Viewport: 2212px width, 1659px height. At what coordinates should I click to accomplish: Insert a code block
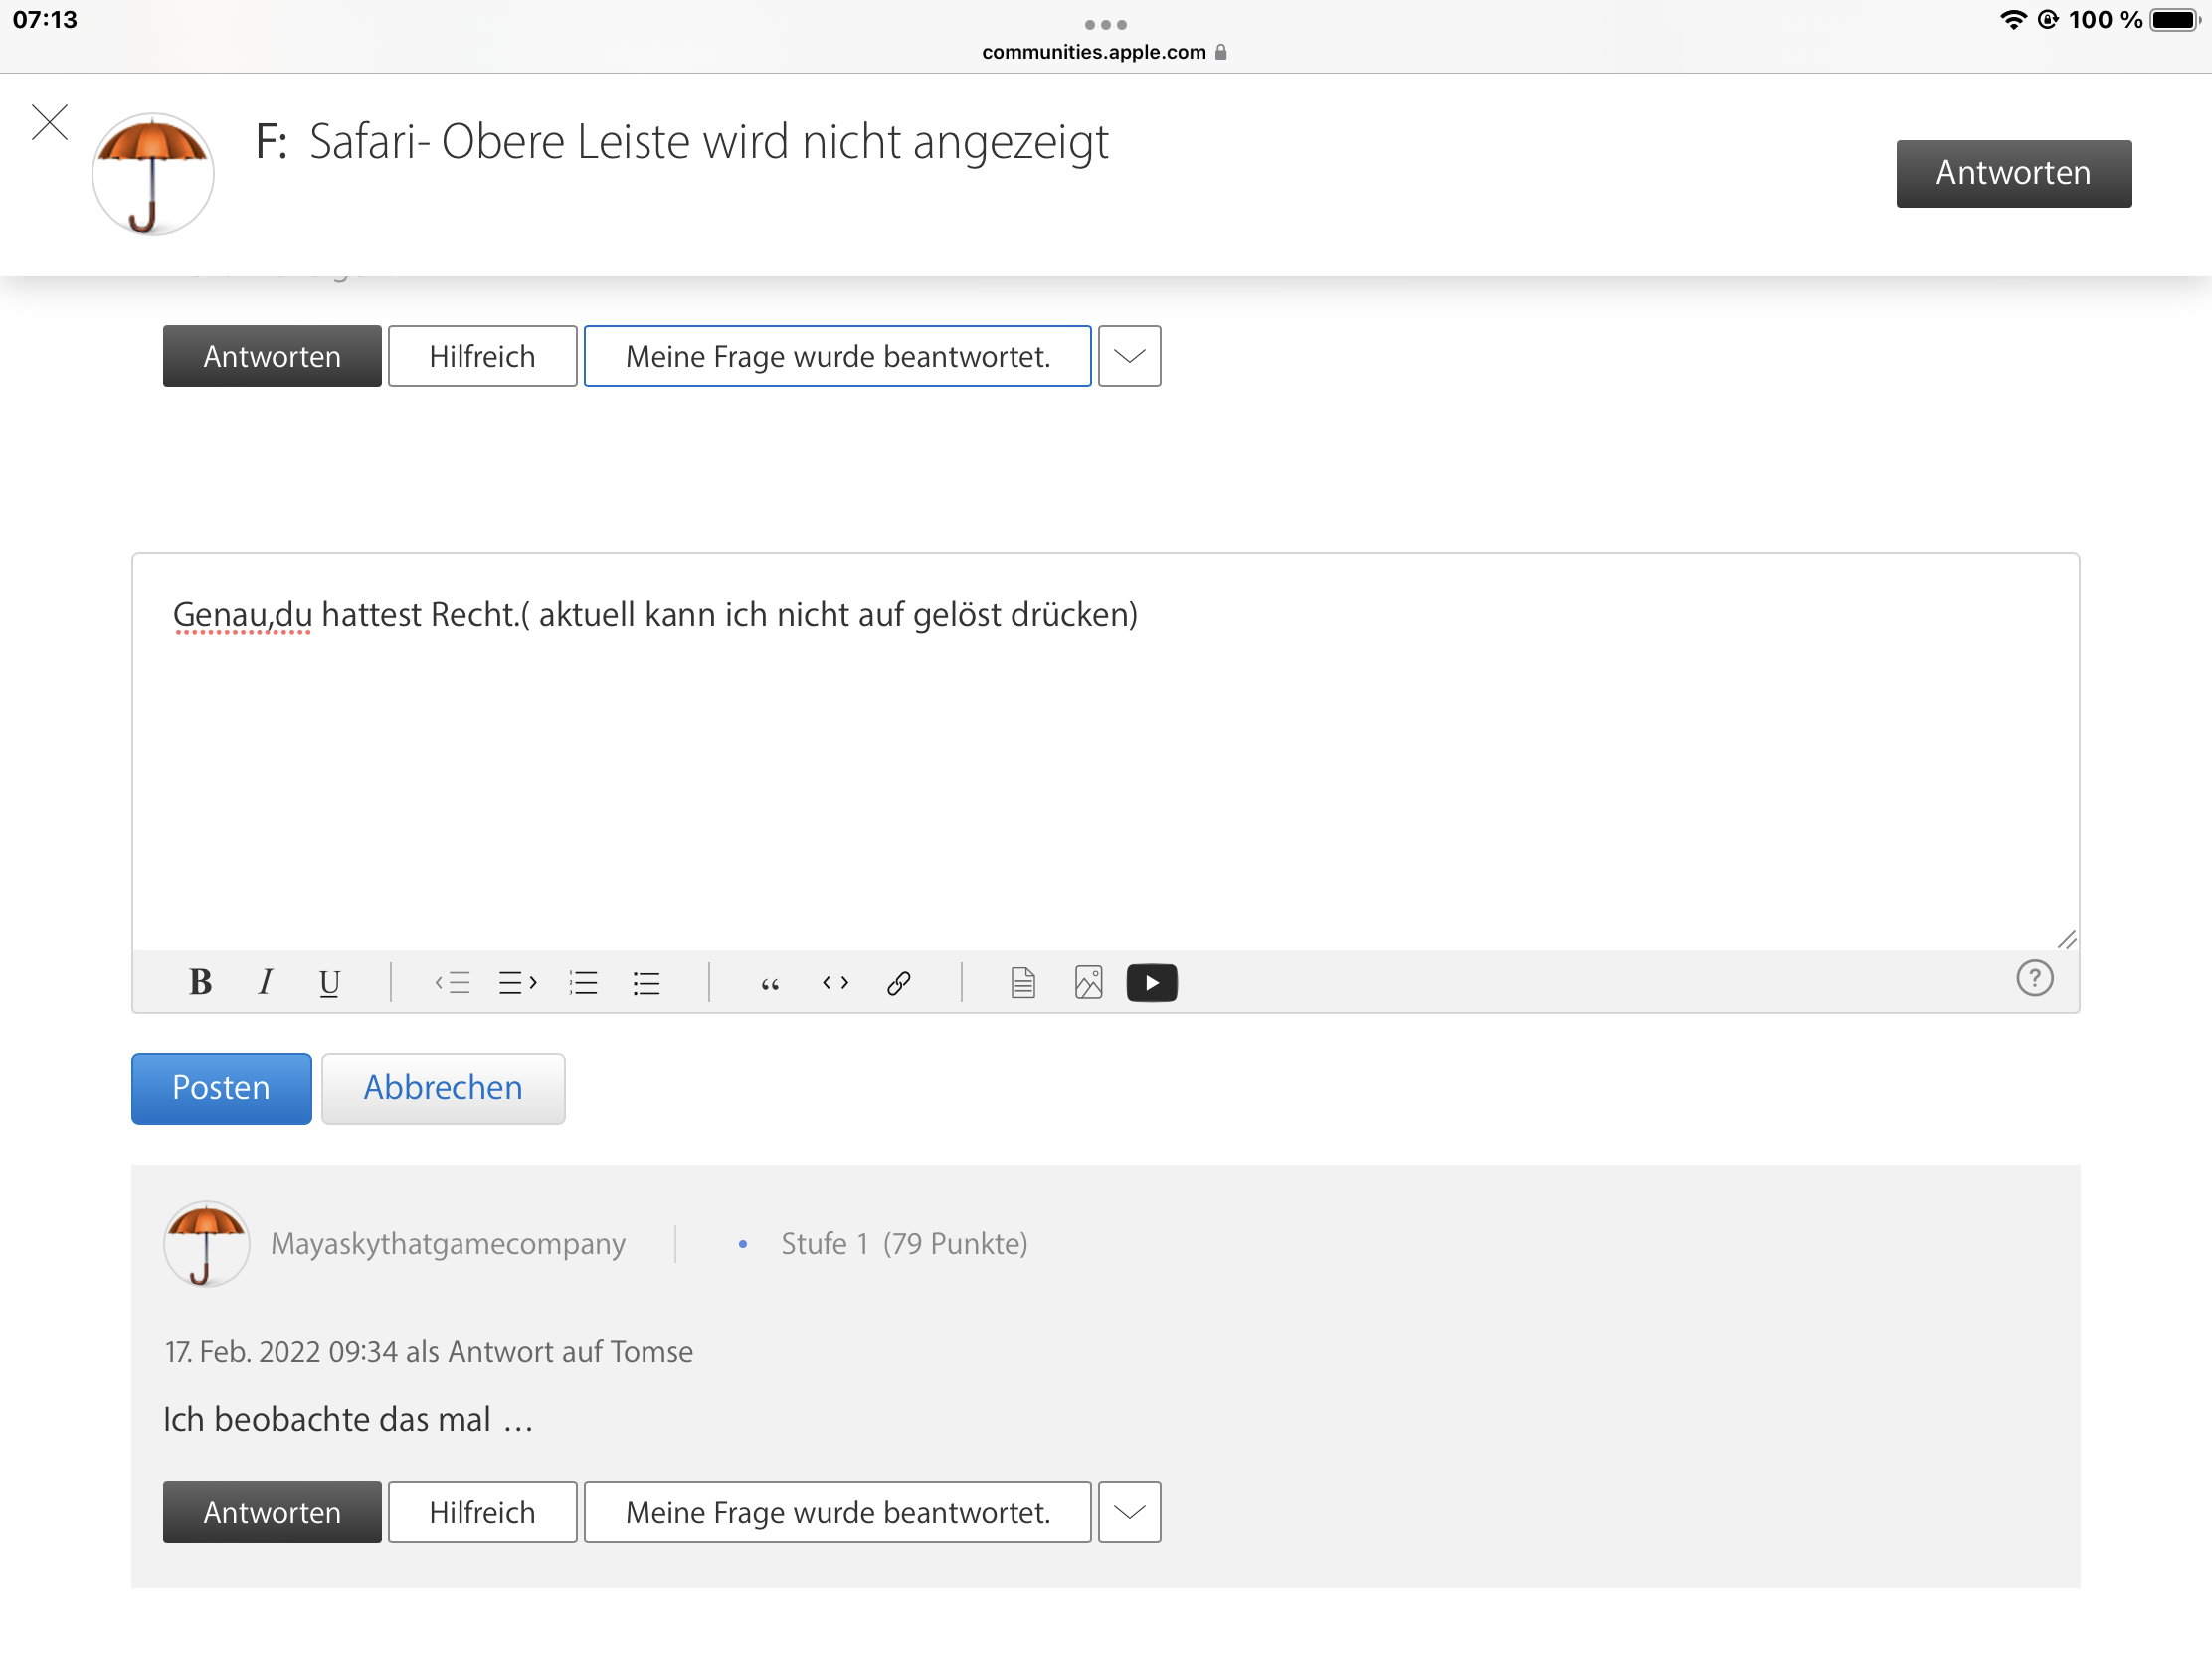click(835, 982)
